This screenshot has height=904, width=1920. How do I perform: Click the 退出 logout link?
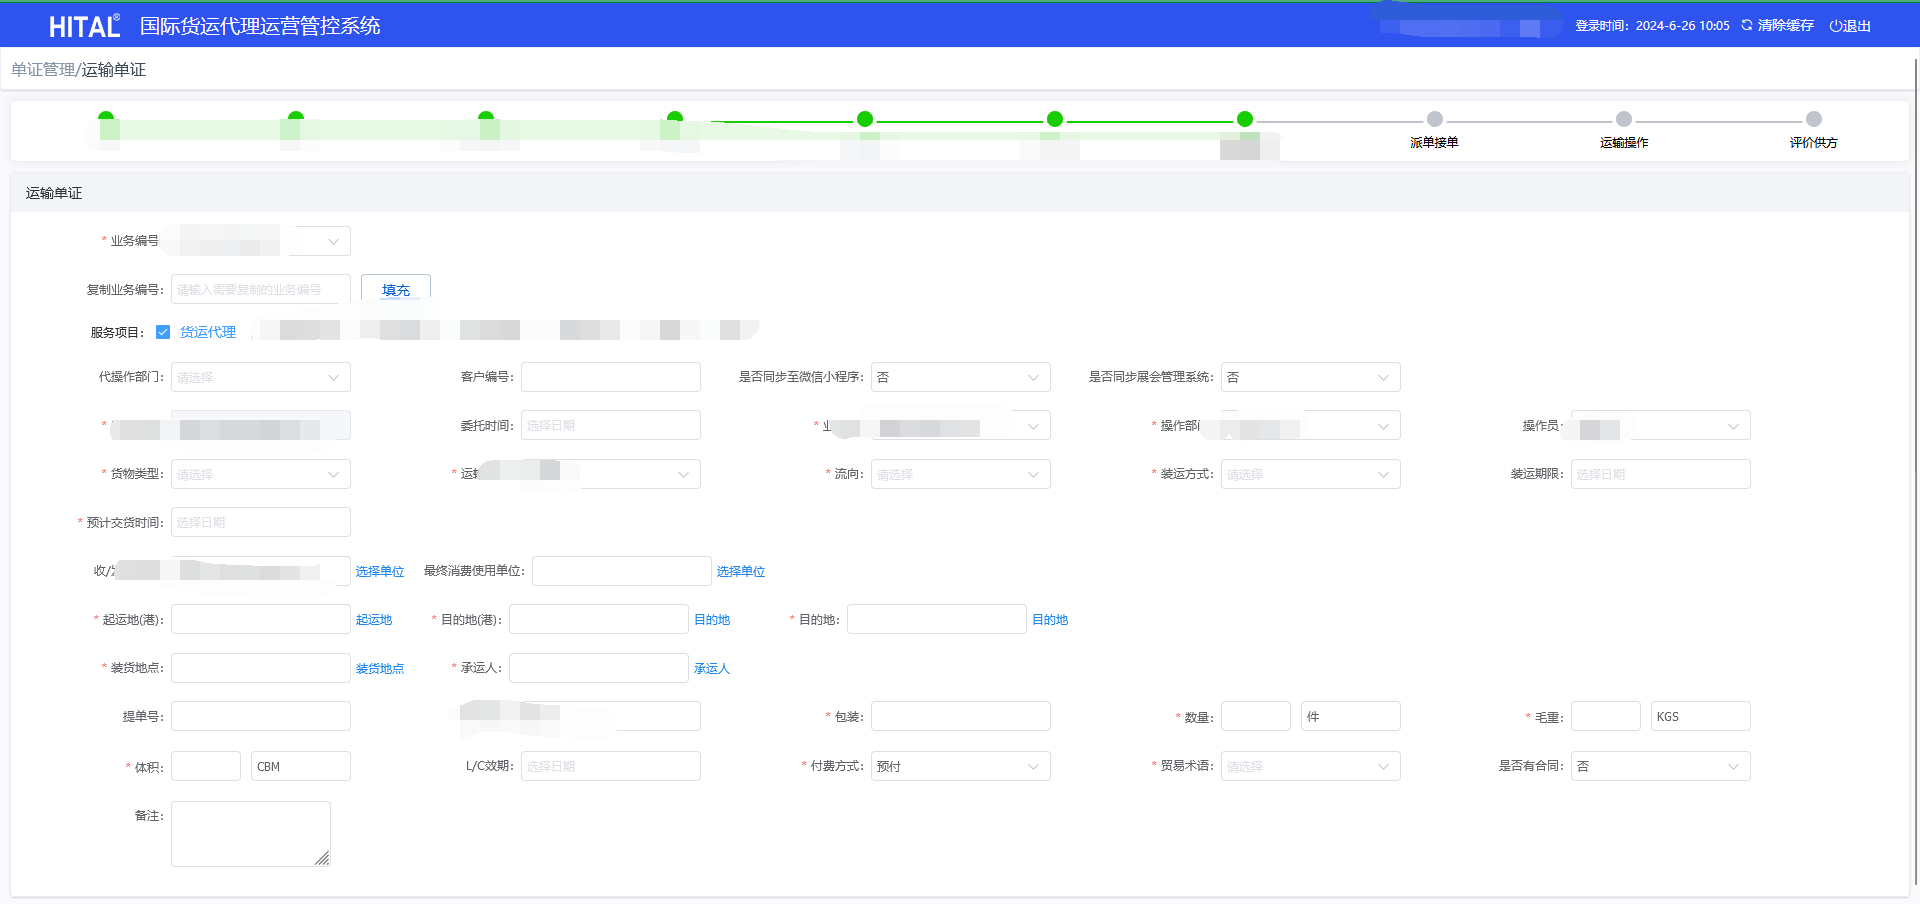tap(1857, 26)
